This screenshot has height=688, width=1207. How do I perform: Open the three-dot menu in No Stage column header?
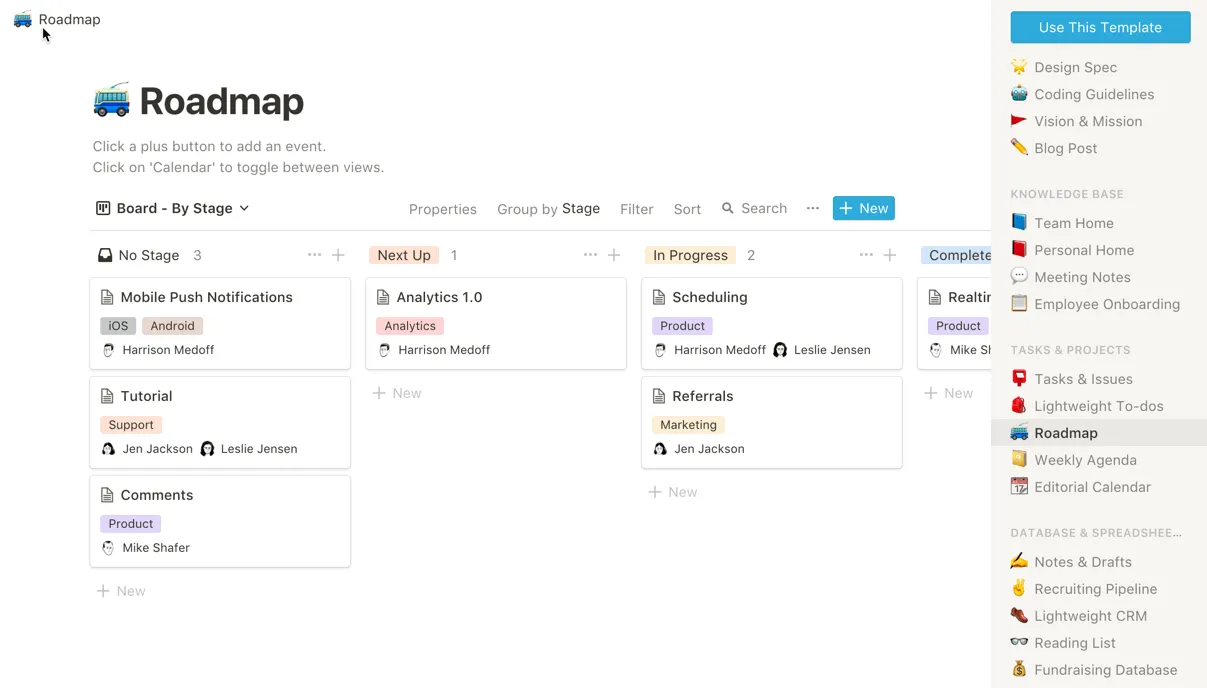click(314, 255)
